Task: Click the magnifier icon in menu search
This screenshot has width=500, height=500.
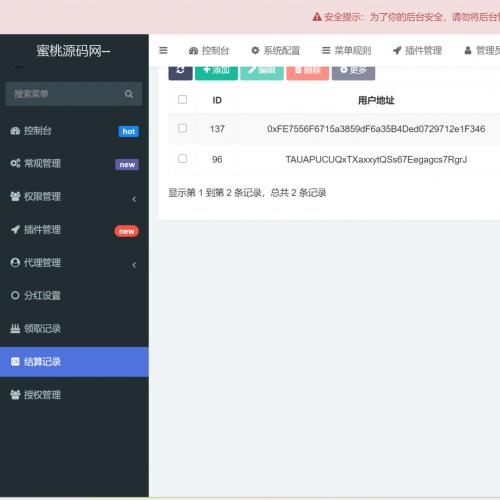Action: 129,94
